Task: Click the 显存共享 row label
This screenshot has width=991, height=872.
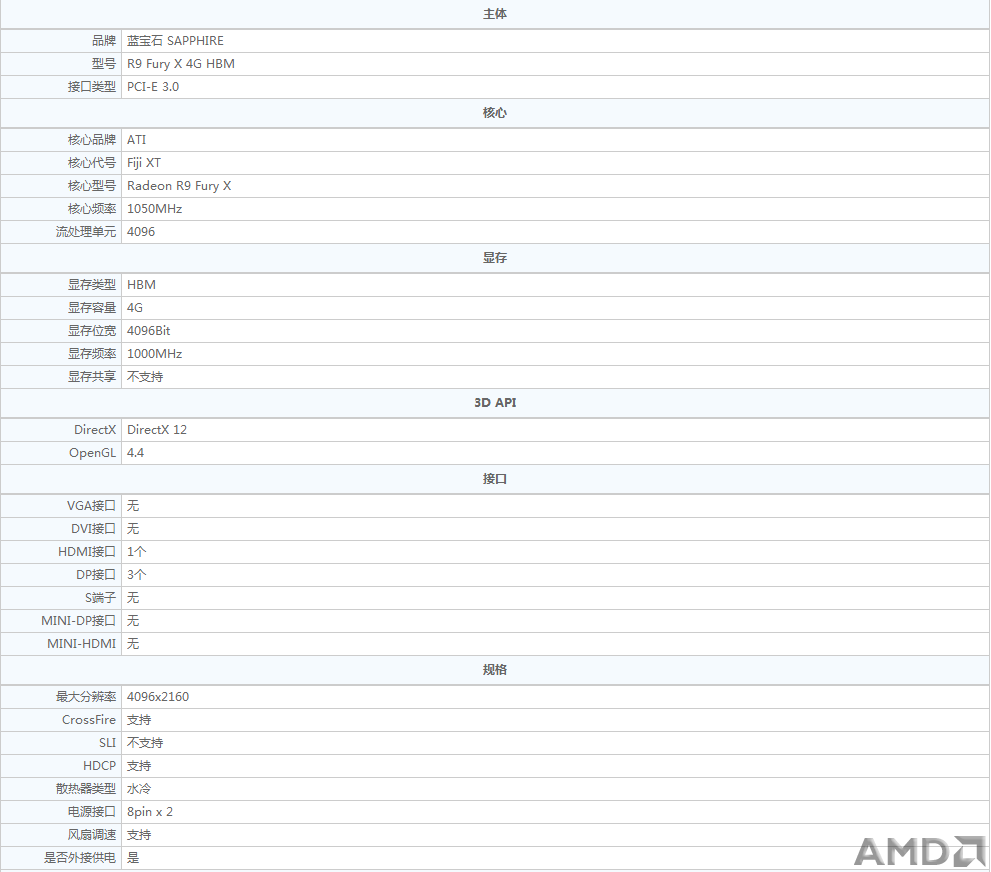Action: tap(92, 377)
